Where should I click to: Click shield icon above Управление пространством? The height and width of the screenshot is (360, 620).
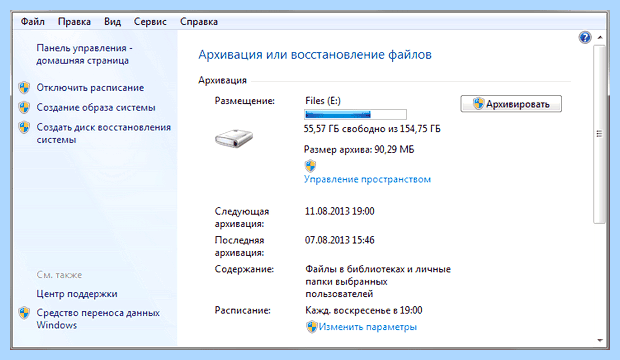[310, 165]
